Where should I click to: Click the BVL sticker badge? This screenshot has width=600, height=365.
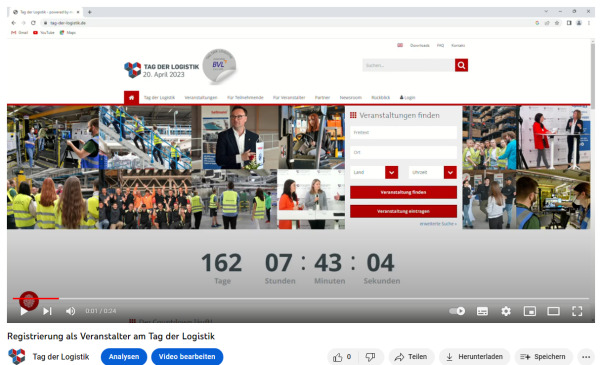(219, 66)
